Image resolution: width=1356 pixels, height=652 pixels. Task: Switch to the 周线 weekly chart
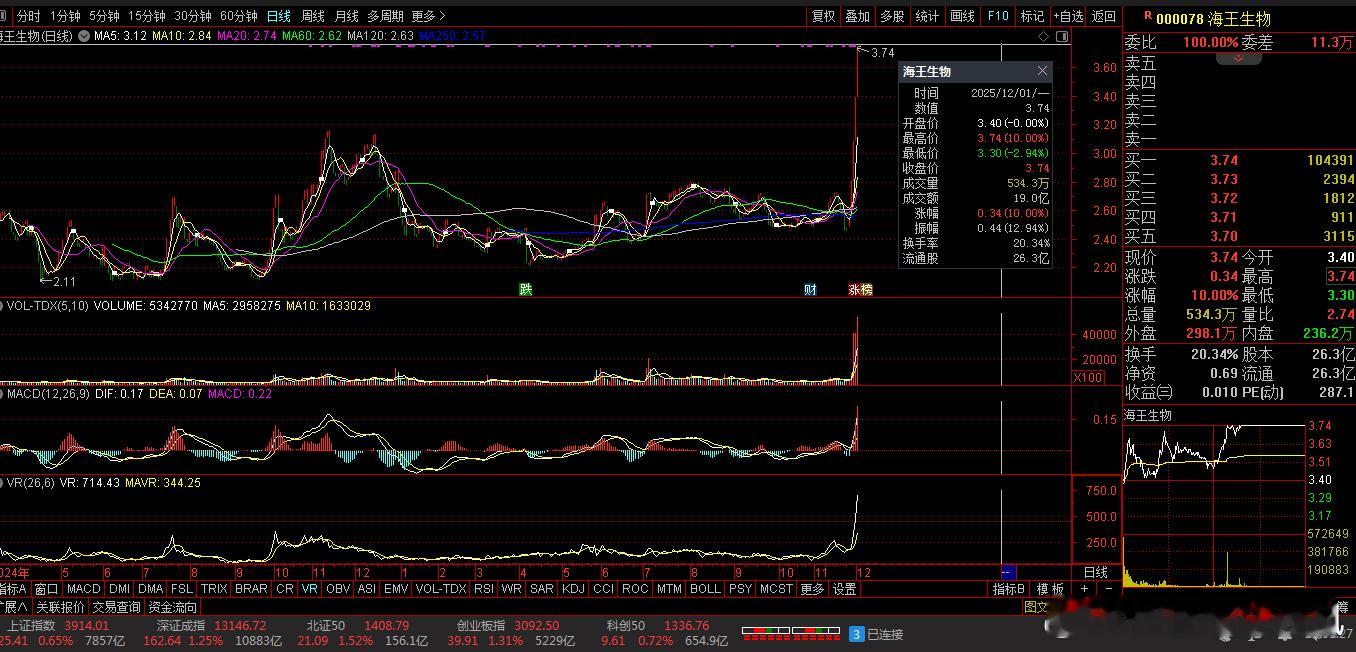(313, 16)
